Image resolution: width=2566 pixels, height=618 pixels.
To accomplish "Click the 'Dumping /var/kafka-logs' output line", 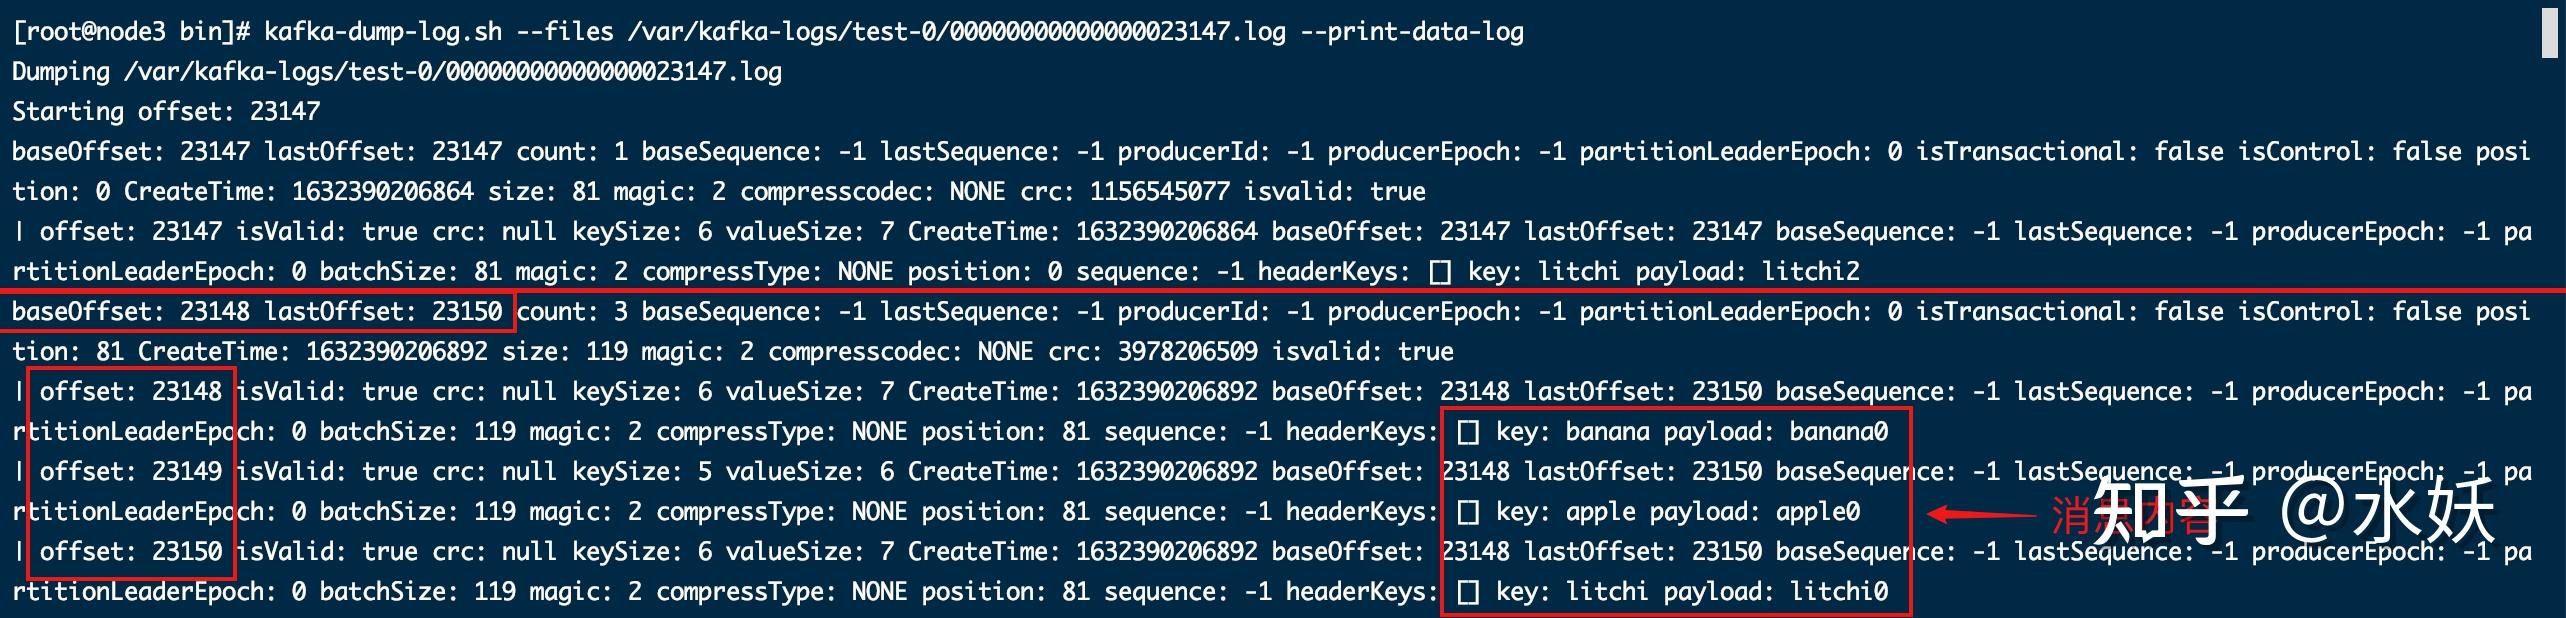I will [x=397, y=72].
